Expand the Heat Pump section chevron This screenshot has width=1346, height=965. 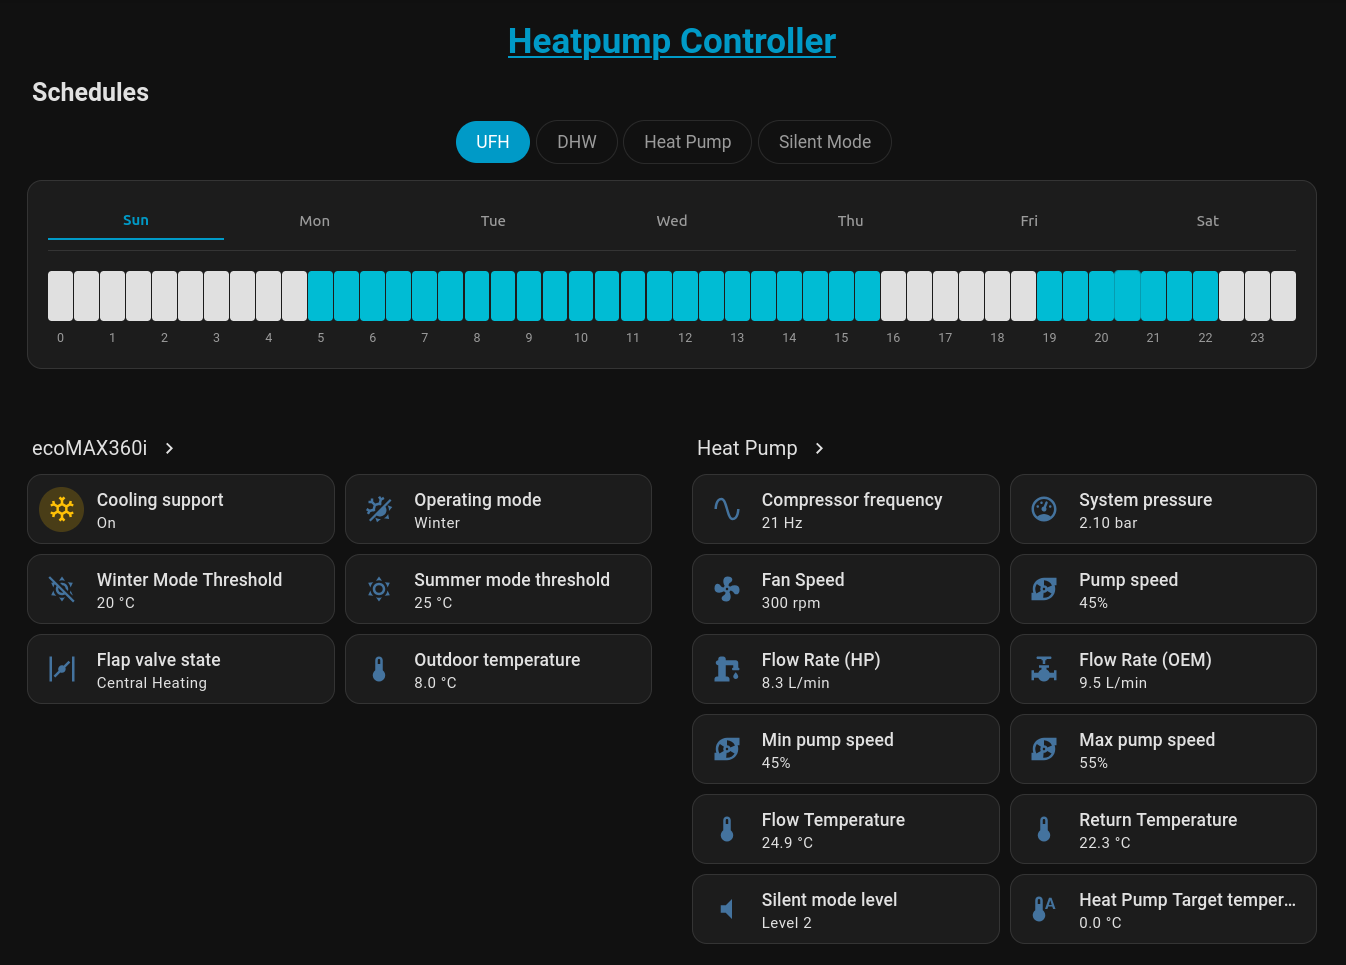pyautogui.click(x=820, y=448)
